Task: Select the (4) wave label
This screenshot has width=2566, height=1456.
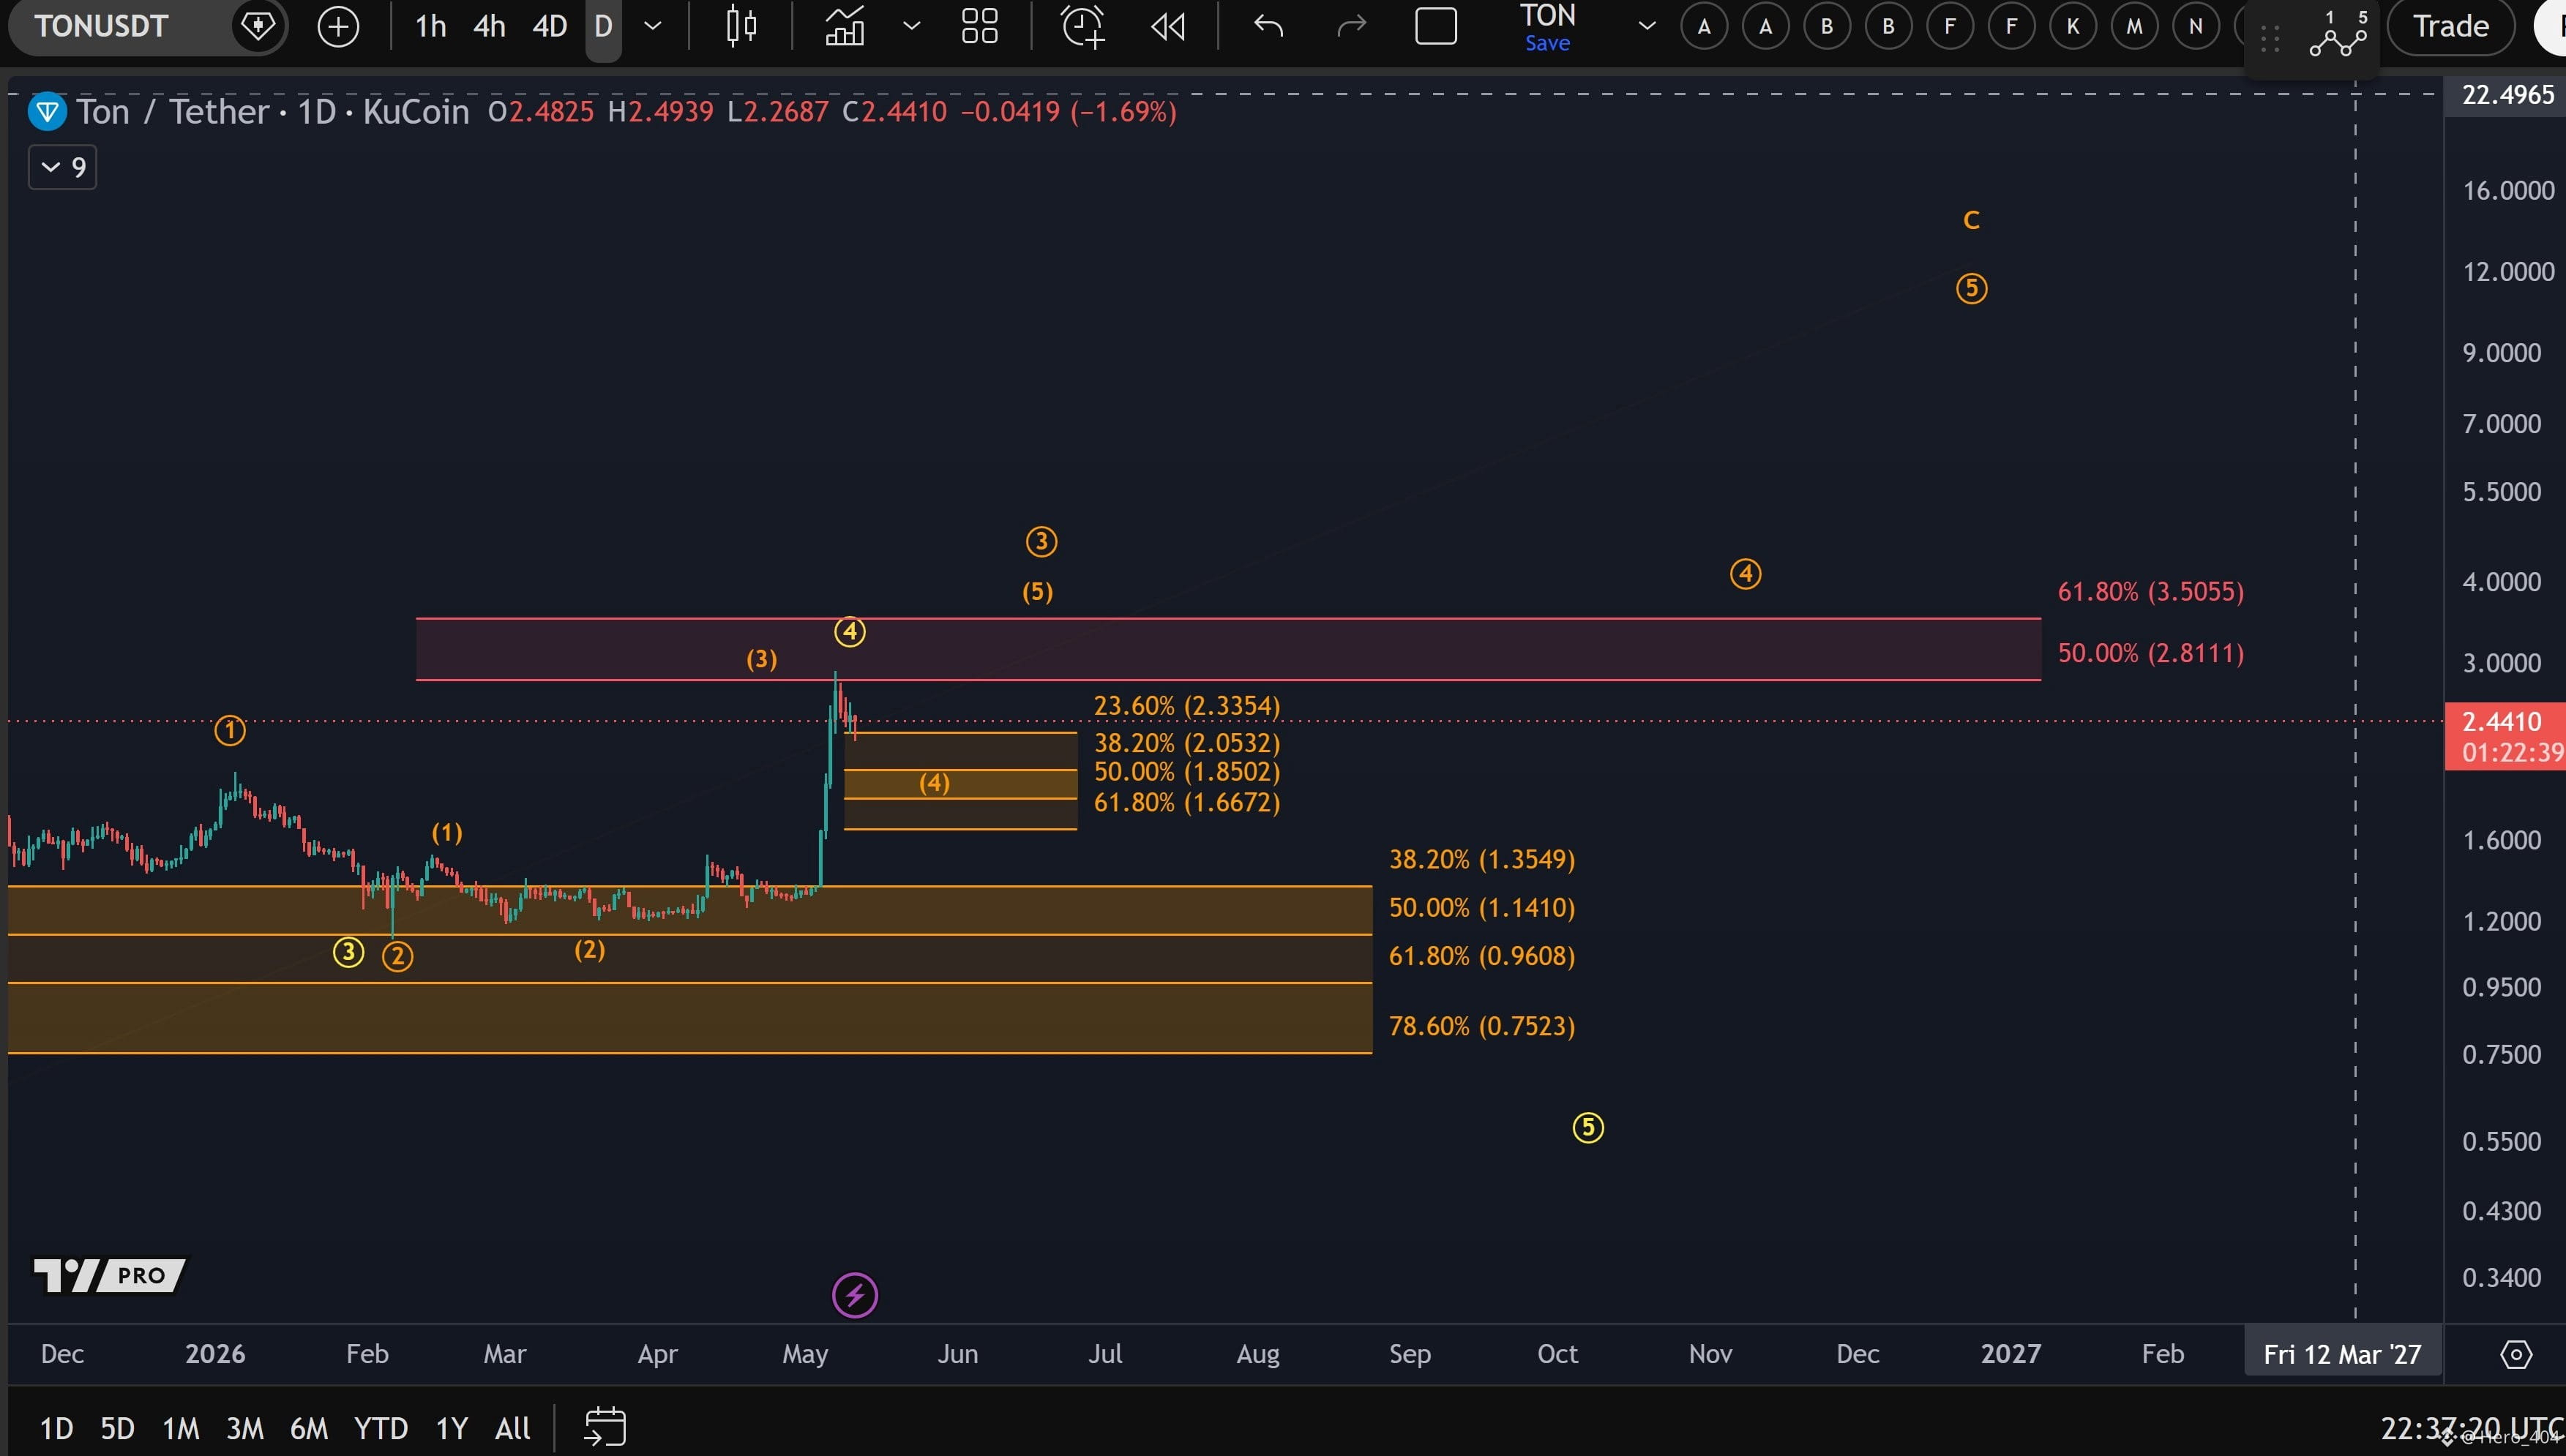Action: (x=934, y=783)
